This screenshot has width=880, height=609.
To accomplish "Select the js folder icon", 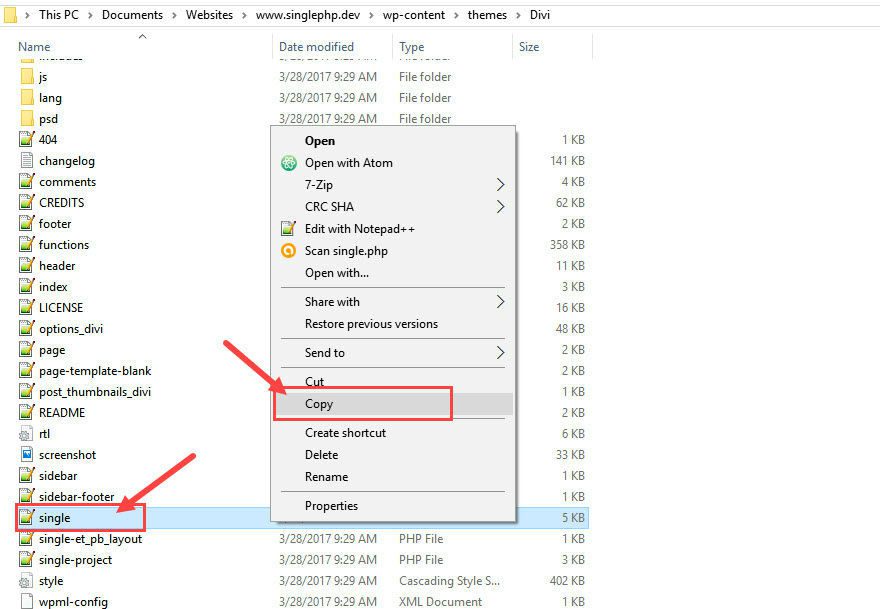I will 27,77.
